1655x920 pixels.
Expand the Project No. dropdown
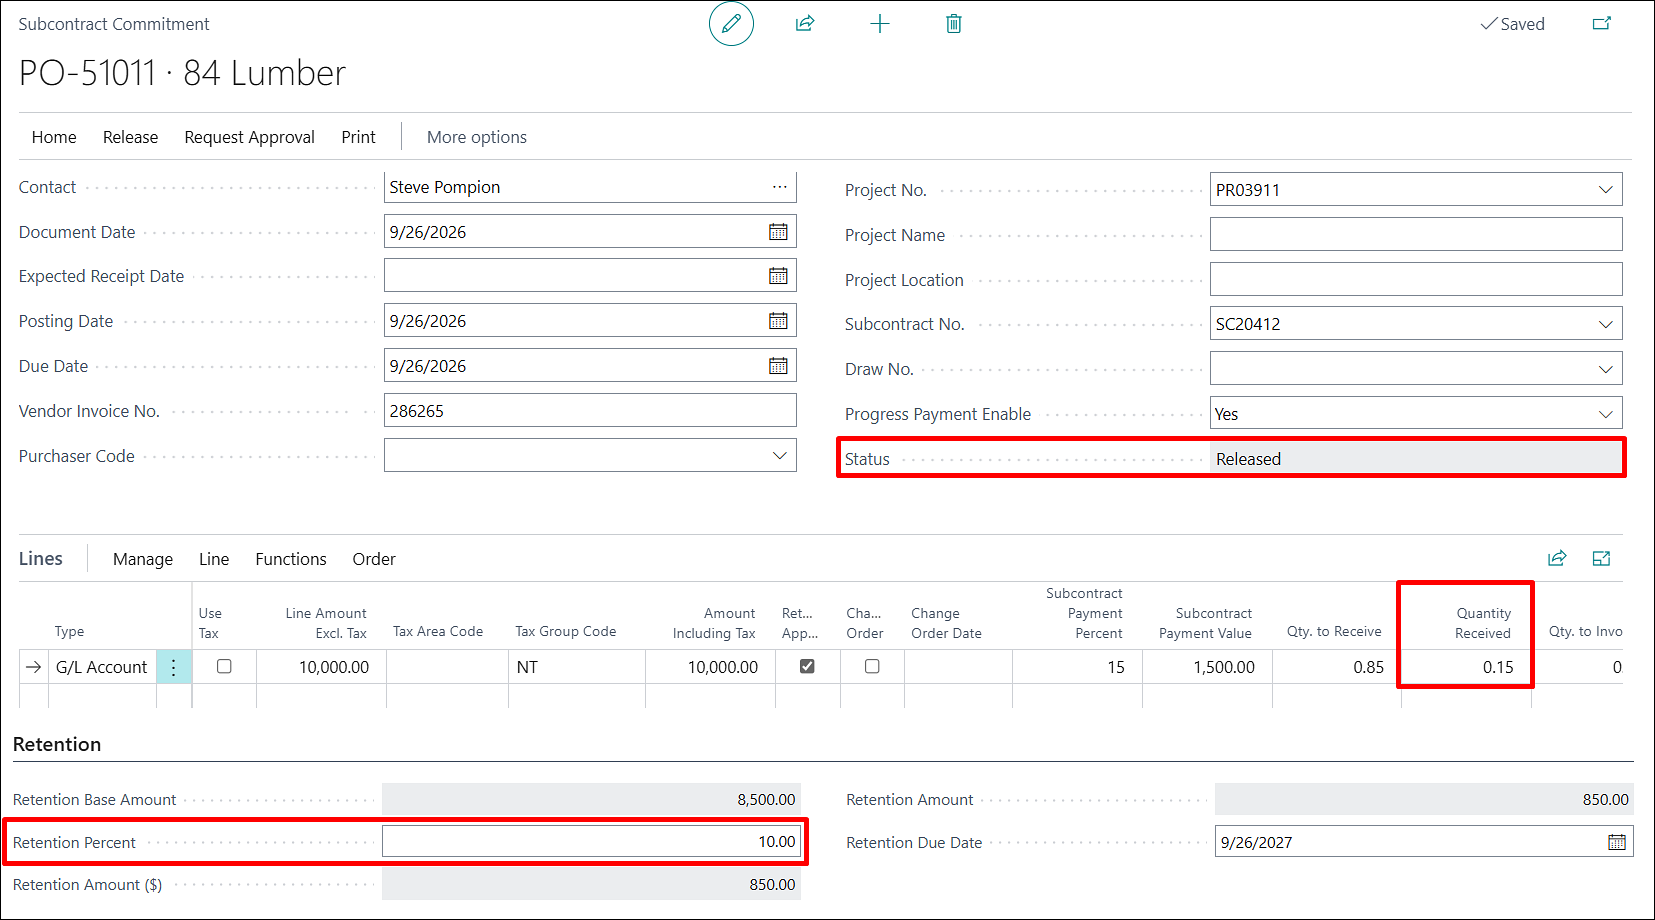click(1606, 190)
